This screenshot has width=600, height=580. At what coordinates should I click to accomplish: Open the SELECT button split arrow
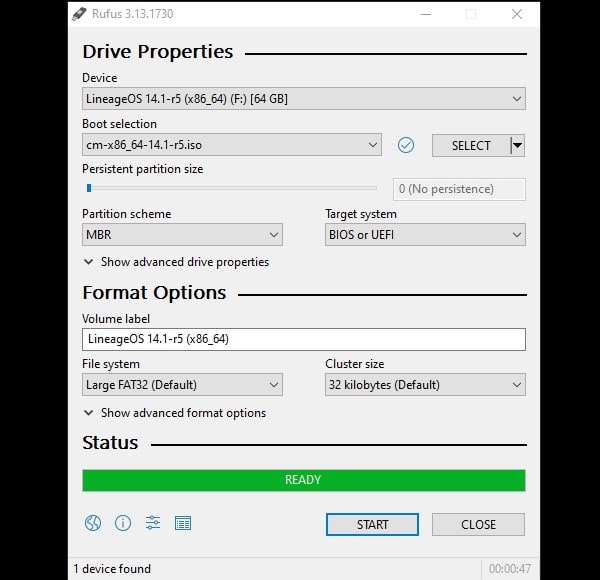[518, 145]
